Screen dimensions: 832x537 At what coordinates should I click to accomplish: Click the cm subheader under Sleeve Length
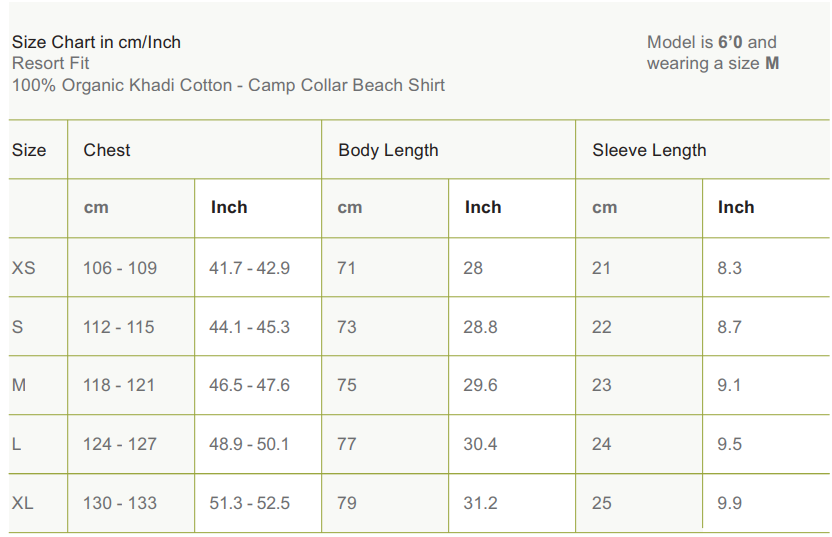click(604, 208)
